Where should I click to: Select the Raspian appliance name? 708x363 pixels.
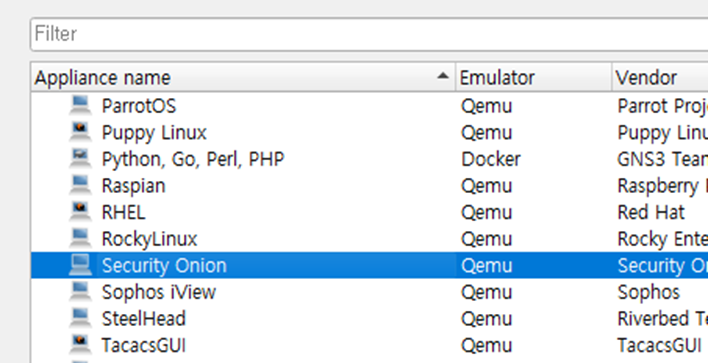(x=134, y=186)
